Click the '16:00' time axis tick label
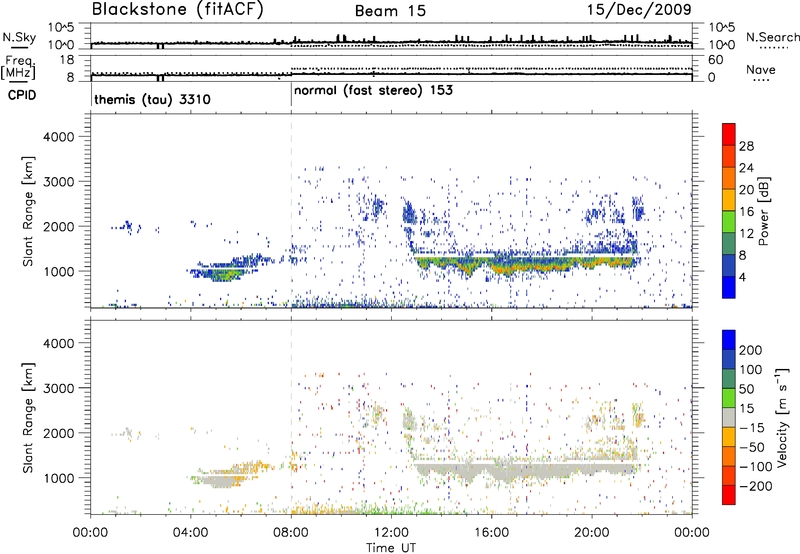Viewport: 800px width, 554px height. tap(491, 533)
